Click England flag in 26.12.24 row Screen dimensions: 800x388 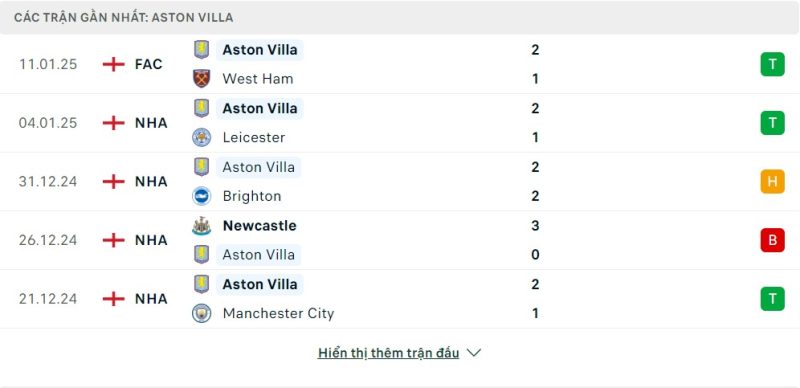[x=113, y=240]
